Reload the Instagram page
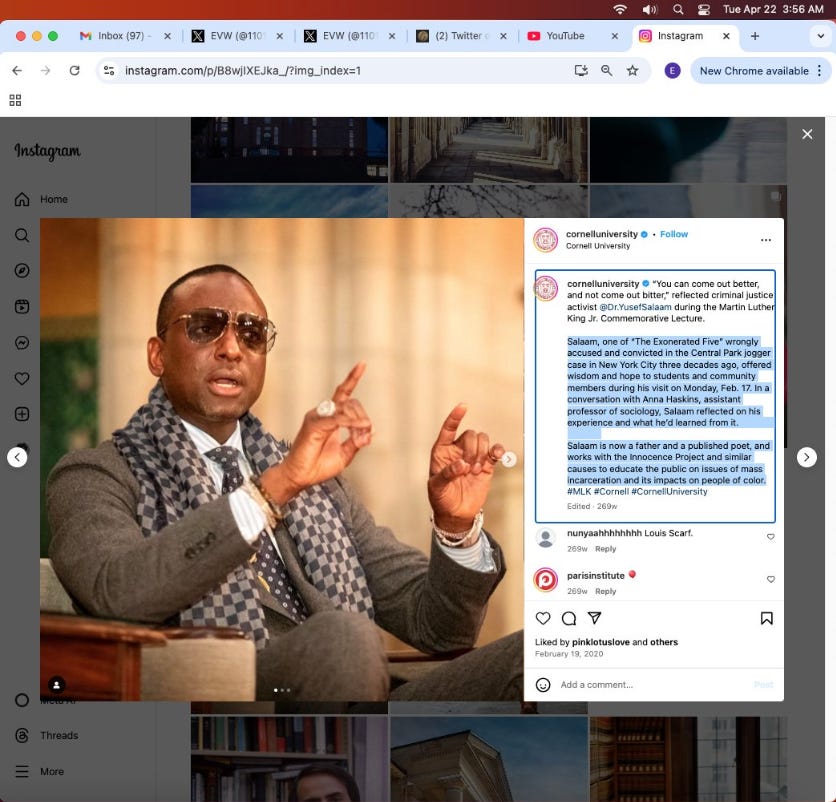836x802 pixels. (x=75, y=71)
